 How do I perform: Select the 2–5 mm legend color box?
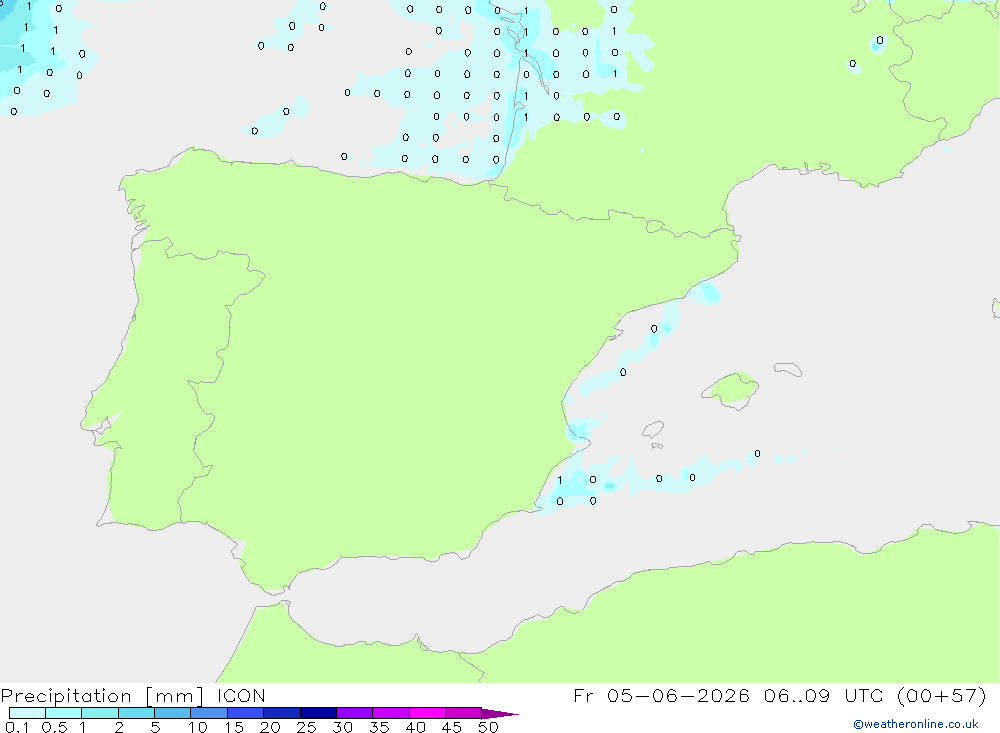pyautogui.click(x=136, y=713)
